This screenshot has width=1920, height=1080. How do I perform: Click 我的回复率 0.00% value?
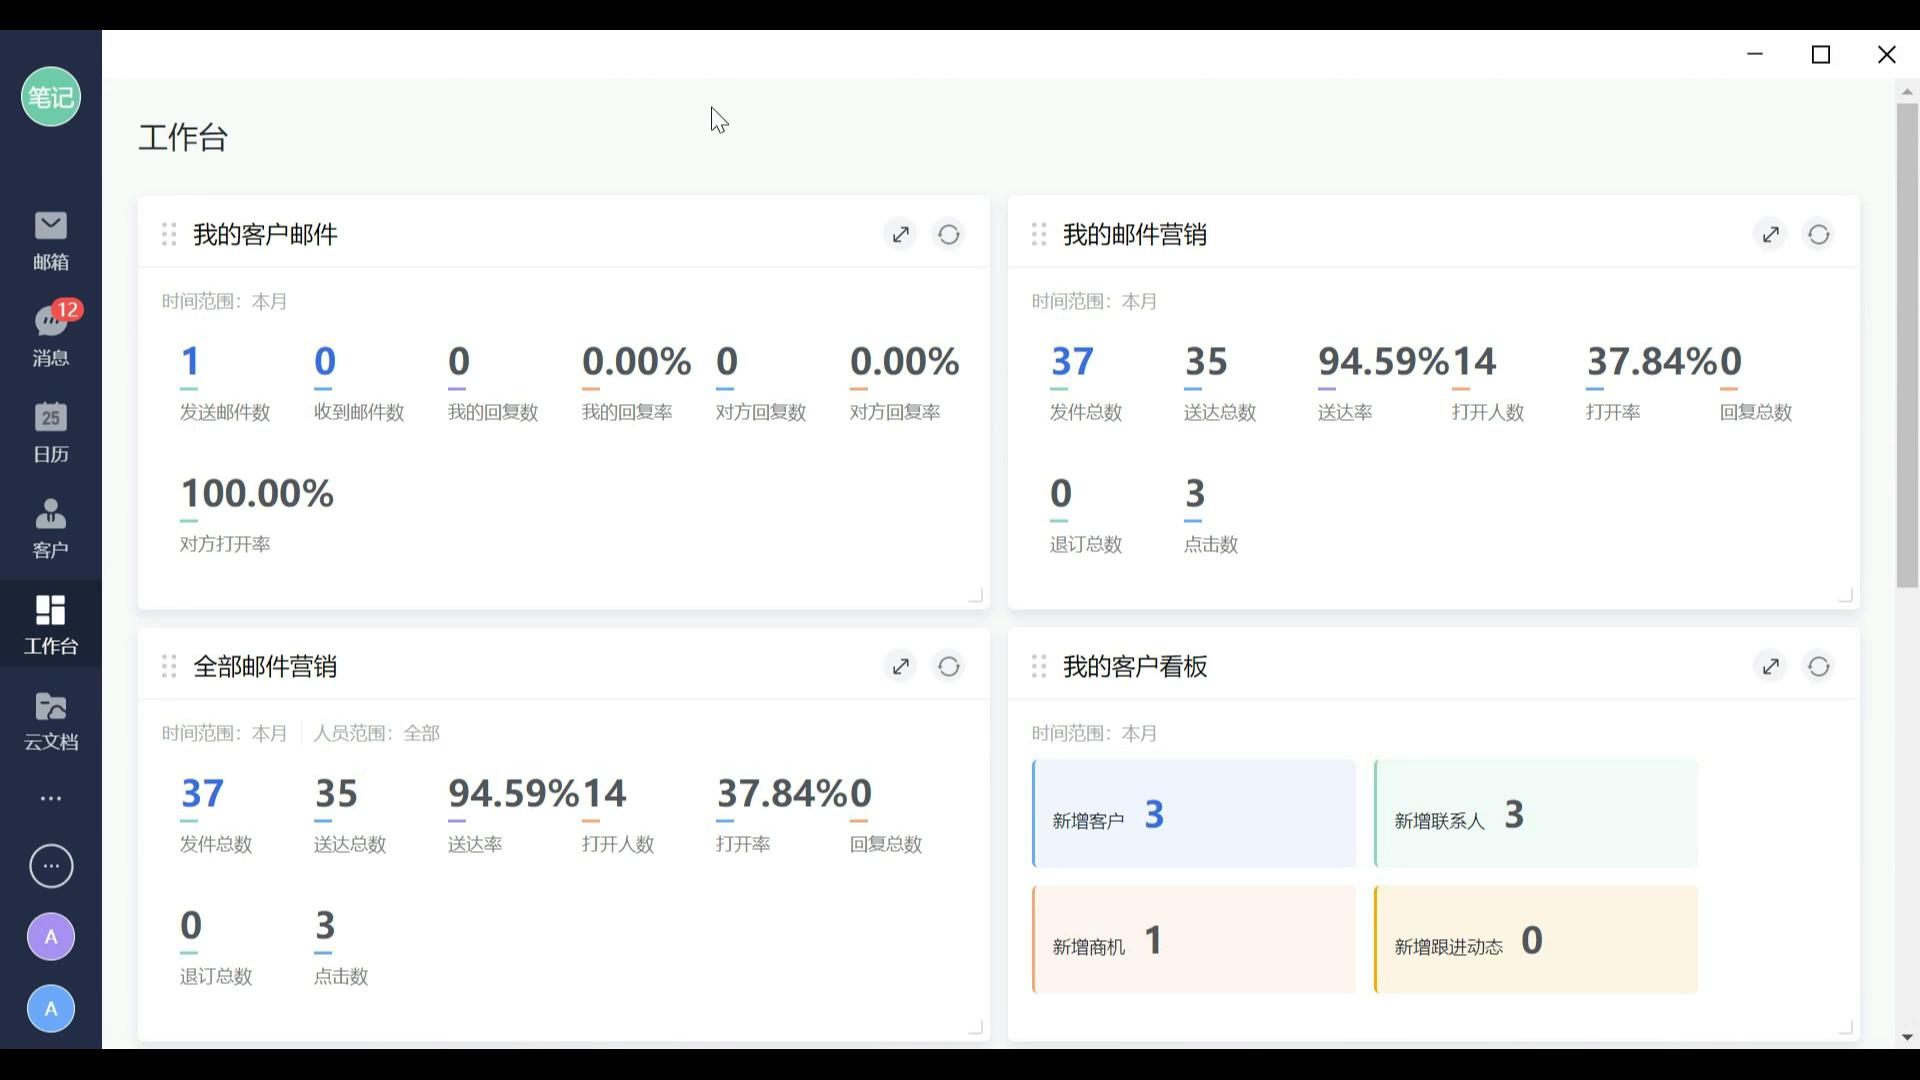pos(636,361)
